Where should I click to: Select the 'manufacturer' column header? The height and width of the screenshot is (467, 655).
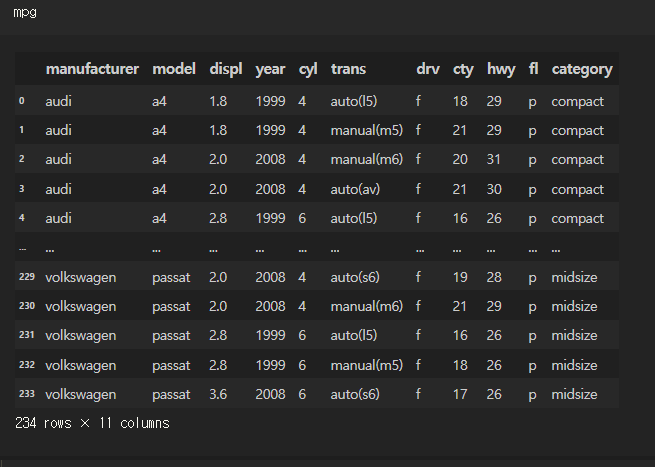[92, 69]
